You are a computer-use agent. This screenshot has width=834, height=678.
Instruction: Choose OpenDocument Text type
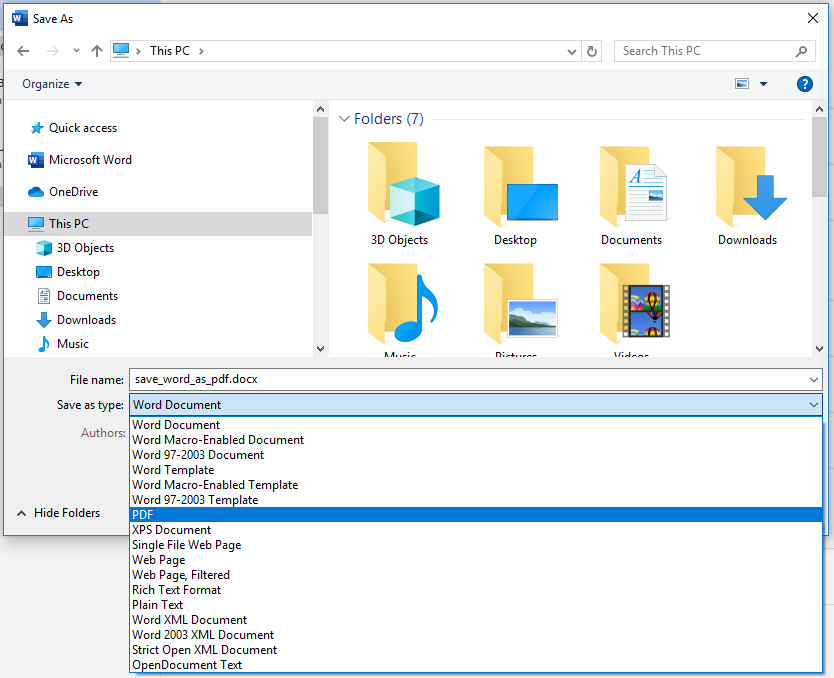(x=476, y=665)
